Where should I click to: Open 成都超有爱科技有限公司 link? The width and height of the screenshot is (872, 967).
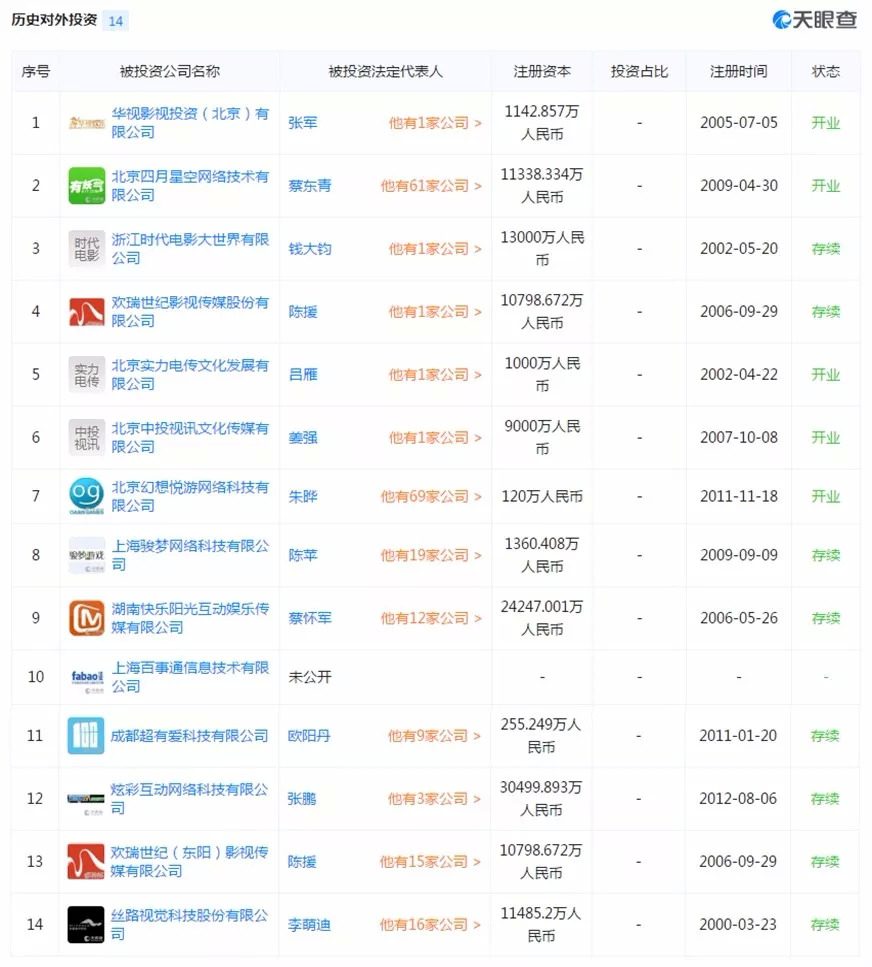(189, 736)
